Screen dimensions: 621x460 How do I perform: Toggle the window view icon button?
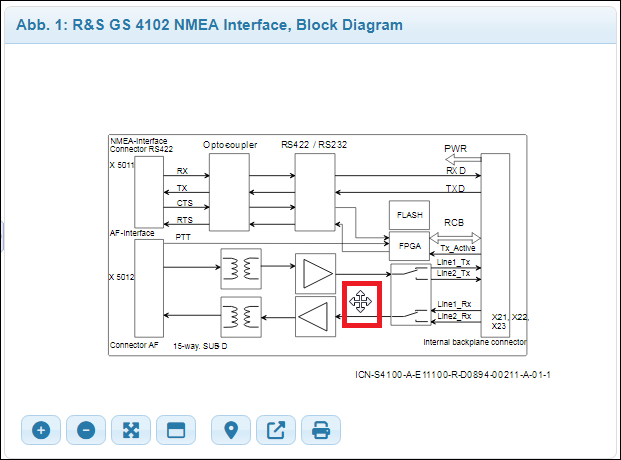176,430
